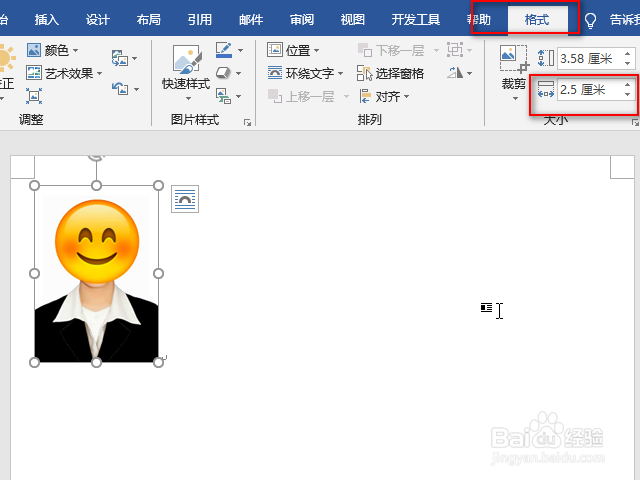Decrease picture width with down stepper
Image resolution: width=640 pixels, height=480 pixels.
(628, 94)
